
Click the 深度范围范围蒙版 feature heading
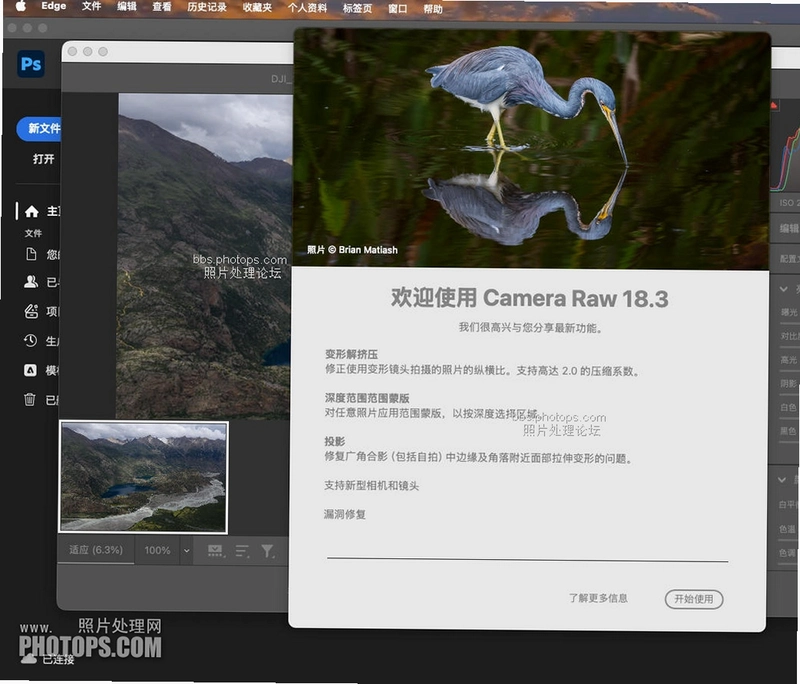pyautogui.click(x=367, y=398)
